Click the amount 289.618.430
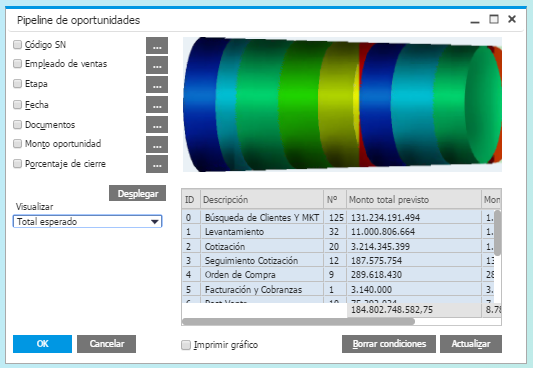The height and width of the screenshot is (368, 533). click(x=376, y=275)
